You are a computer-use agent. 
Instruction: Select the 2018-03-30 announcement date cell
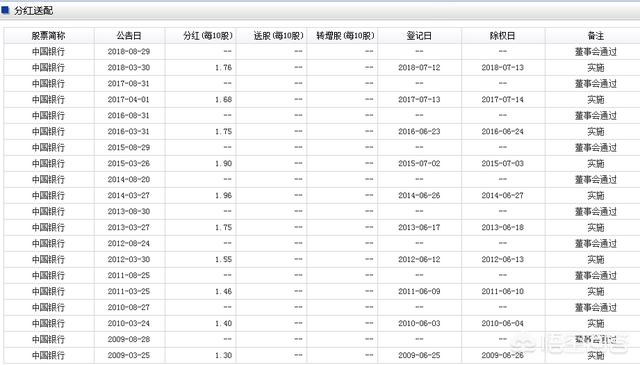click(x=129, y=68)
